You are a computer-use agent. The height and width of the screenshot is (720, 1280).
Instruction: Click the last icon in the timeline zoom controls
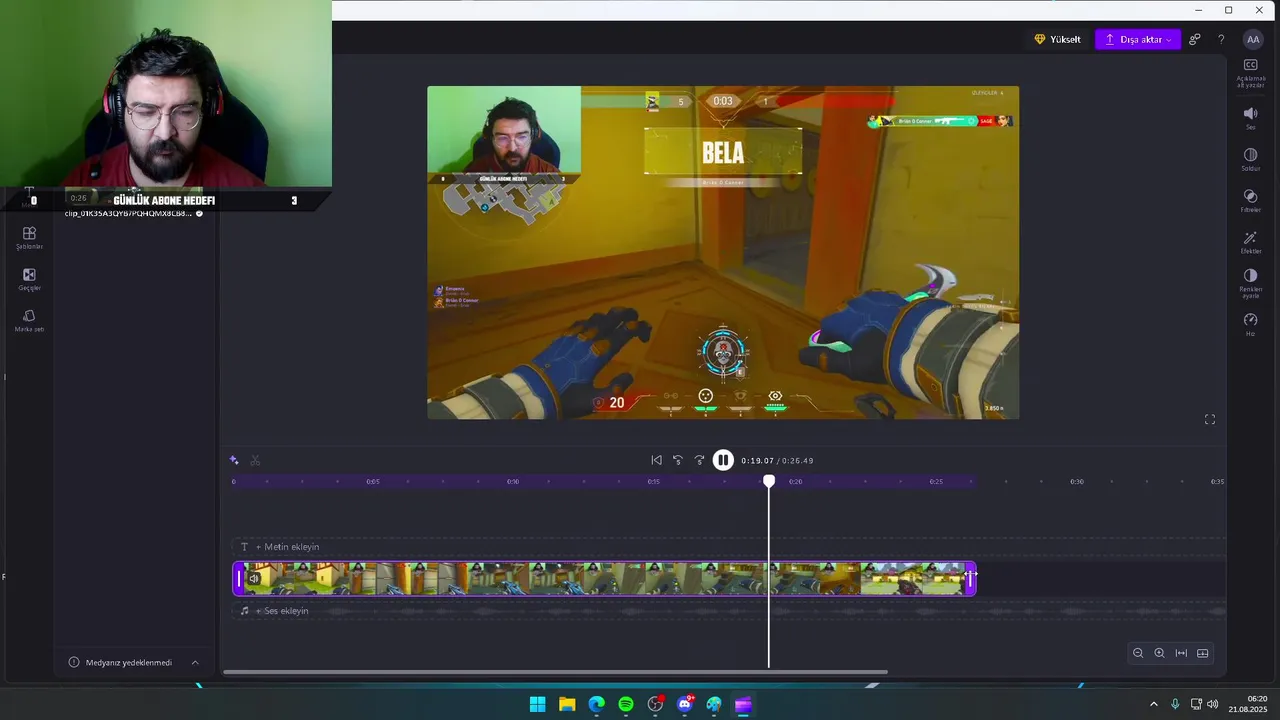(x=1203, y=653)
